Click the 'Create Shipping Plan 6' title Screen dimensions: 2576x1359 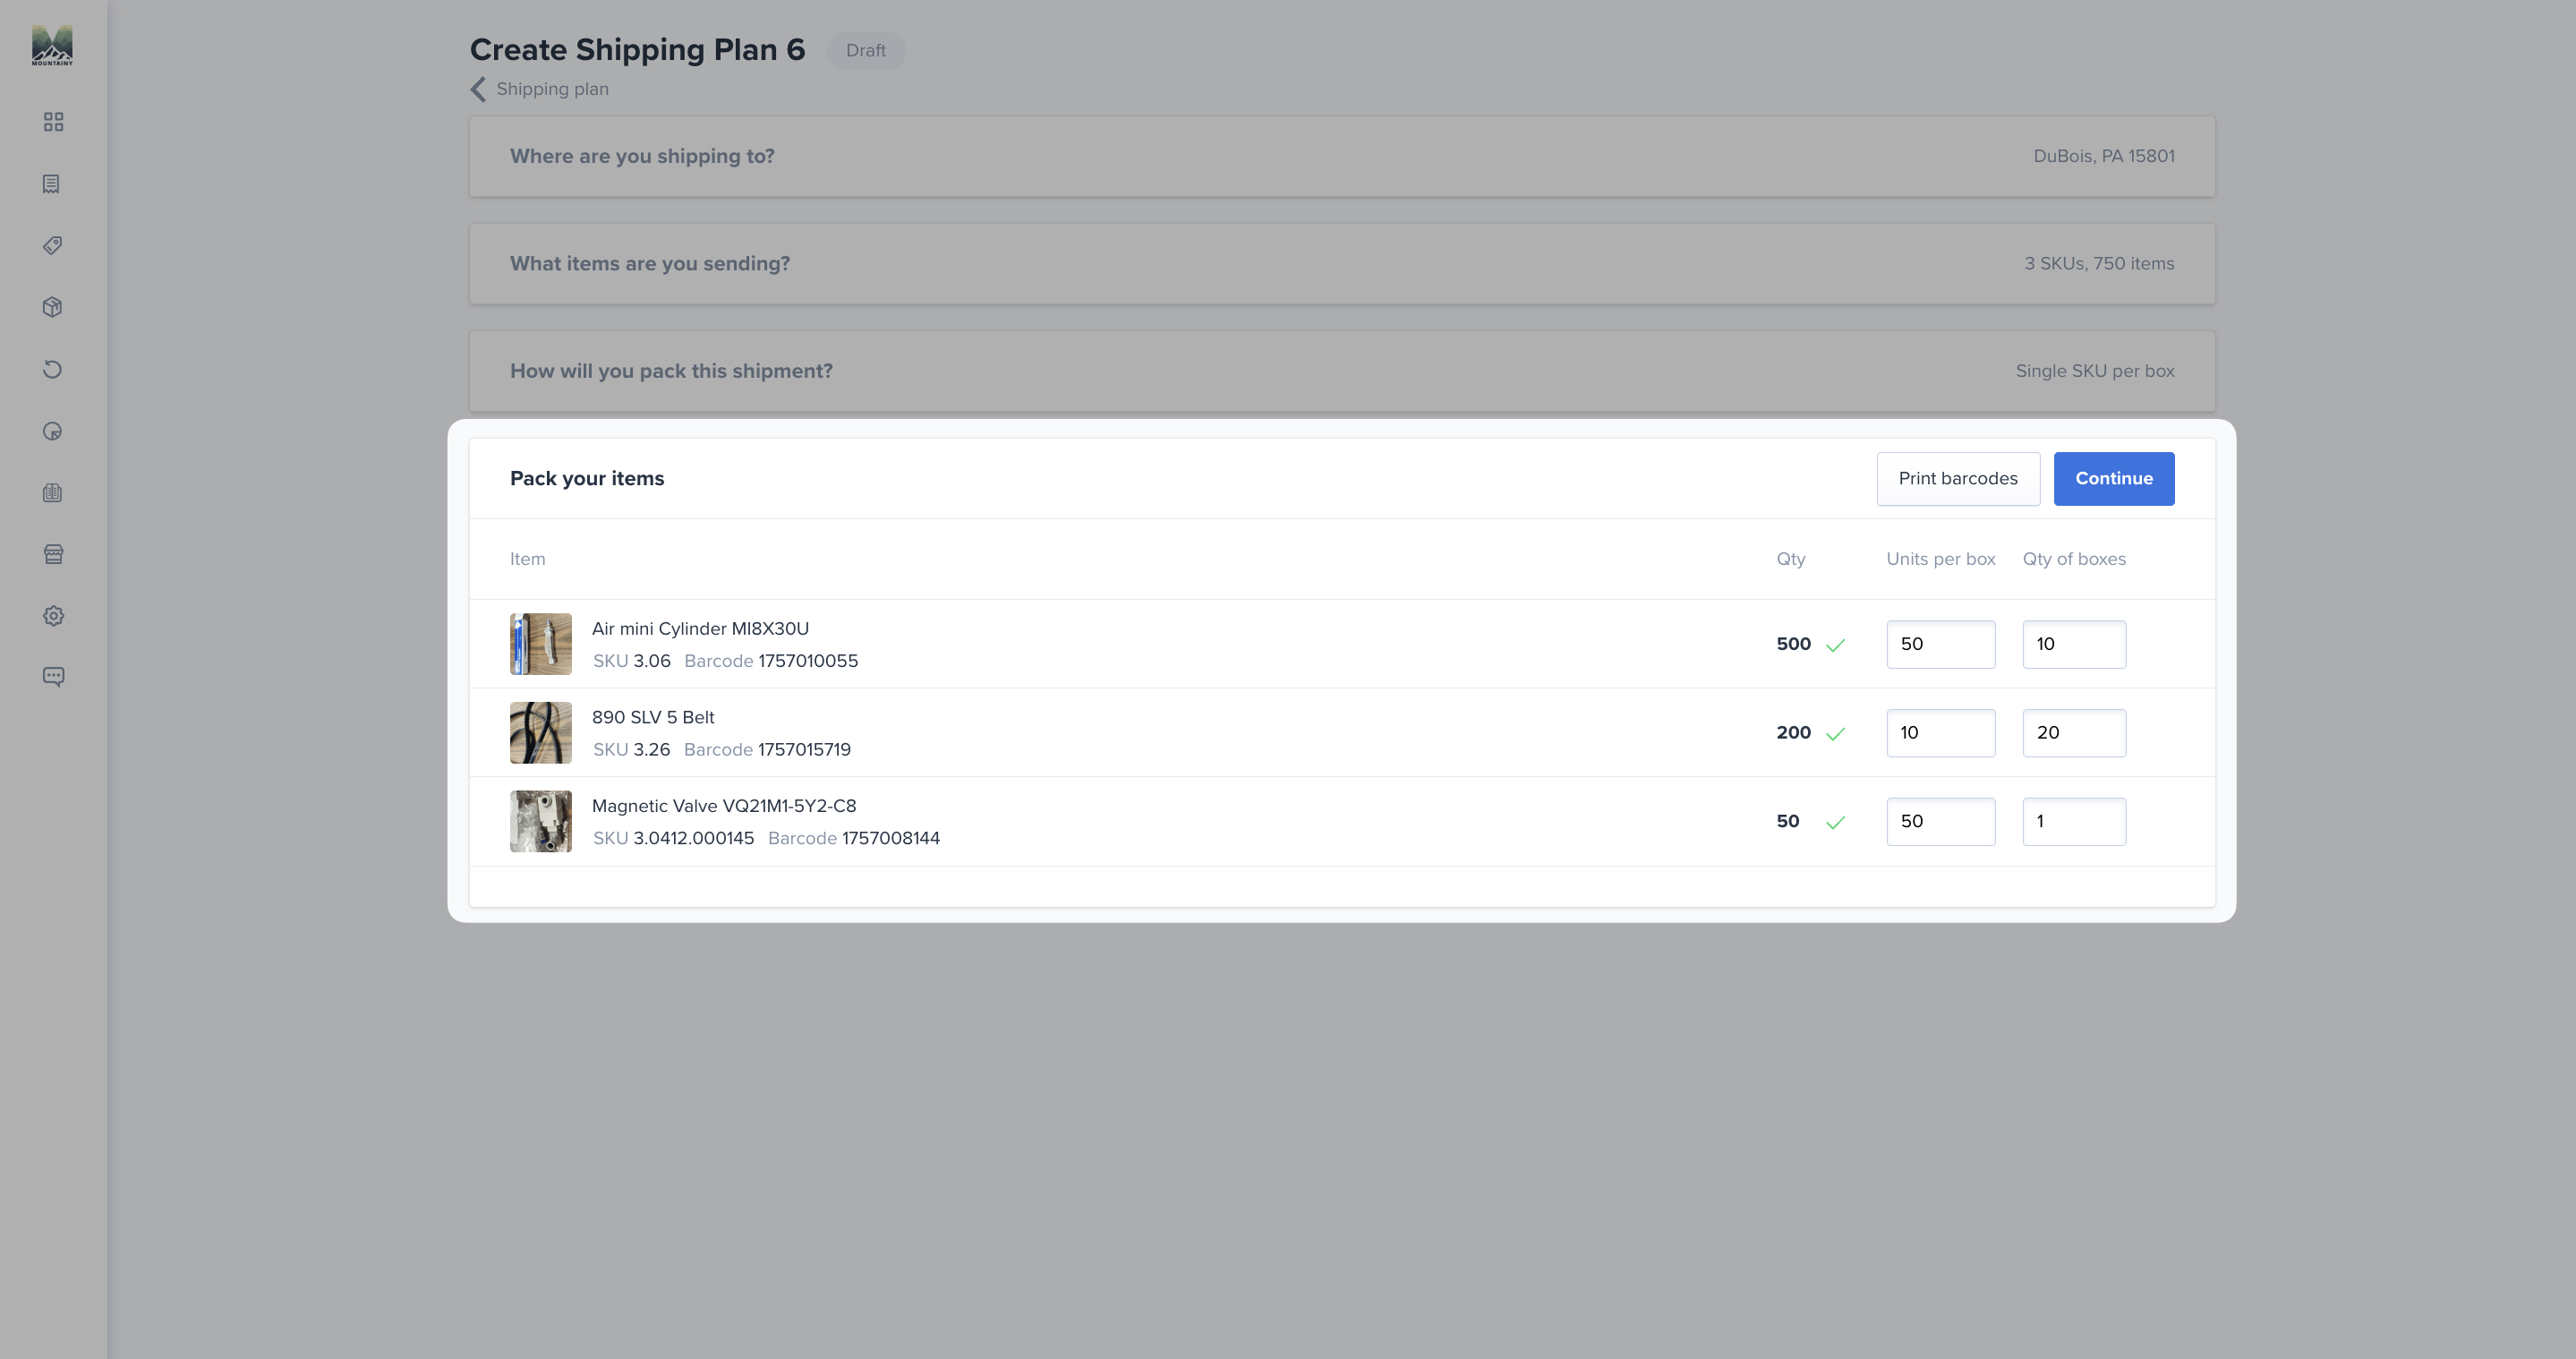point(637,50)
